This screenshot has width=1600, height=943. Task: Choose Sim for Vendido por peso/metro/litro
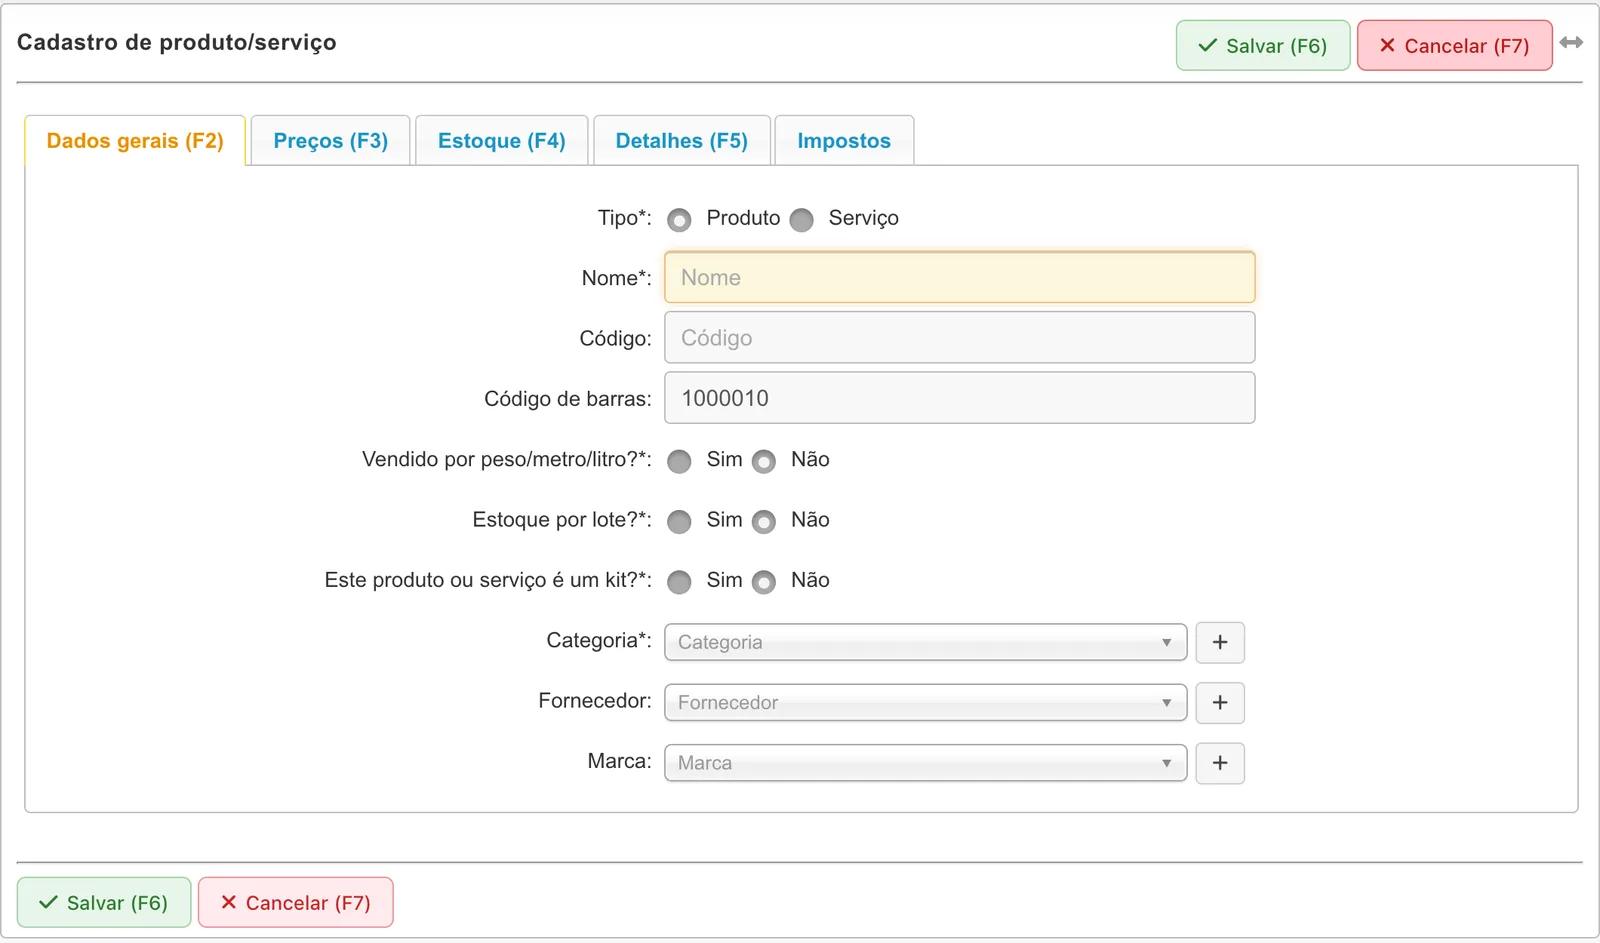679,461
